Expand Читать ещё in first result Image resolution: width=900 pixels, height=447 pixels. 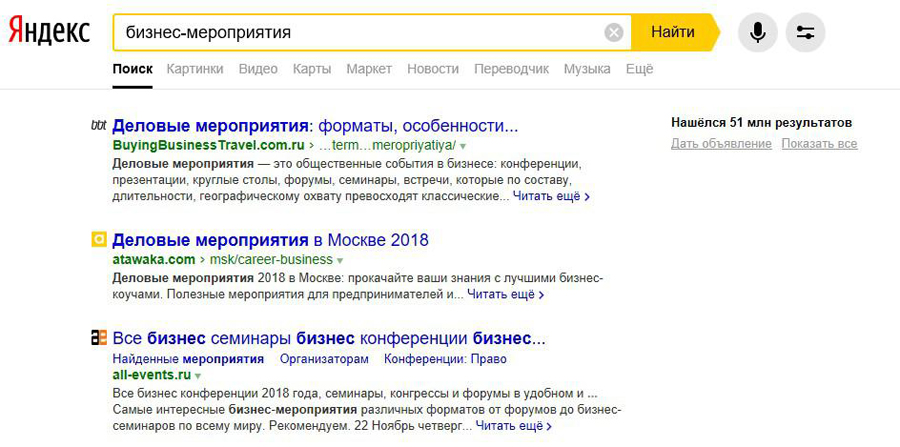click(x=551, y=197)
